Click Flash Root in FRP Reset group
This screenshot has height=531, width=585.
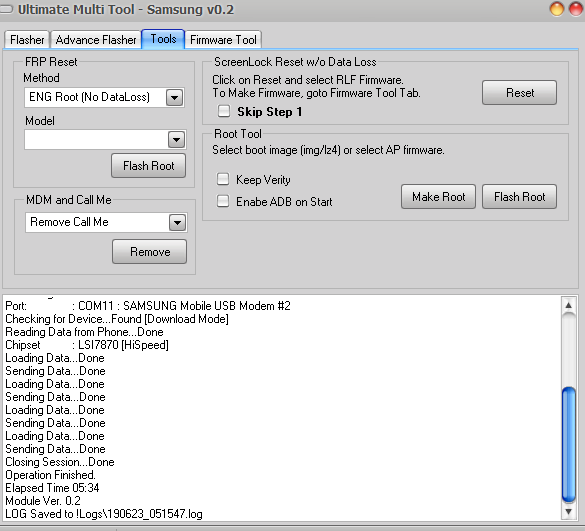[148, 166]
